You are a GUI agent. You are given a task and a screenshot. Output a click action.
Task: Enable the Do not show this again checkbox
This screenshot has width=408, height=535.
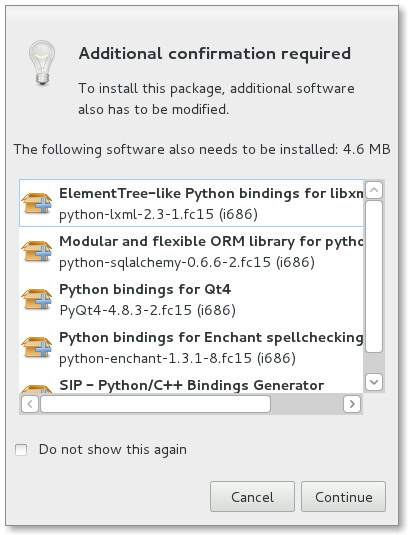point(21,450)
